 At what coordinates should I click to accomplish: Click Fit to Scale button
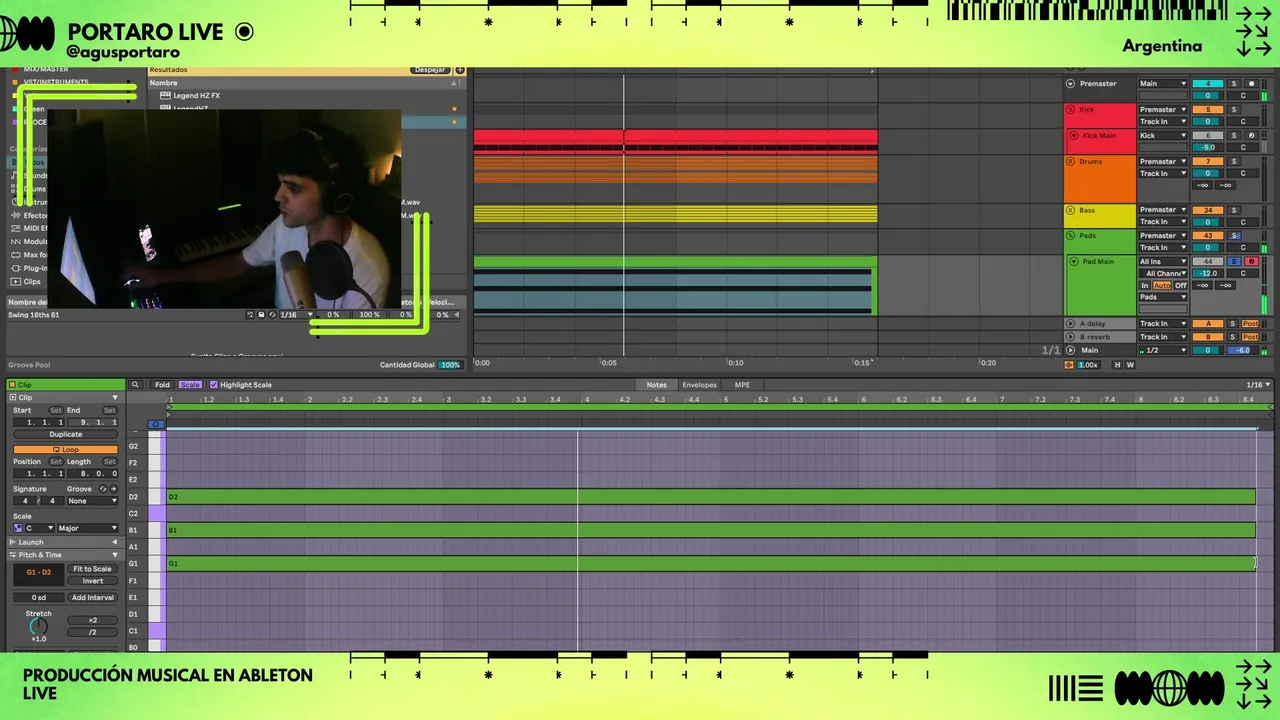click(92, 569)
